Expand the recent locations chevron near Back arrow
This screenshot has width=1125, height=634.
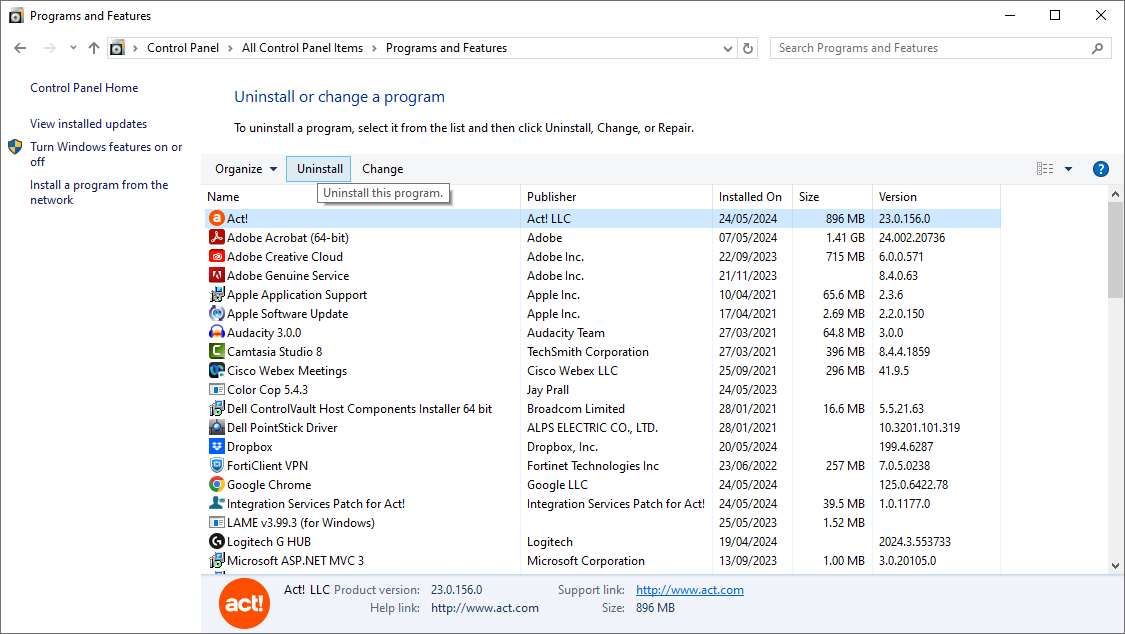72,47
